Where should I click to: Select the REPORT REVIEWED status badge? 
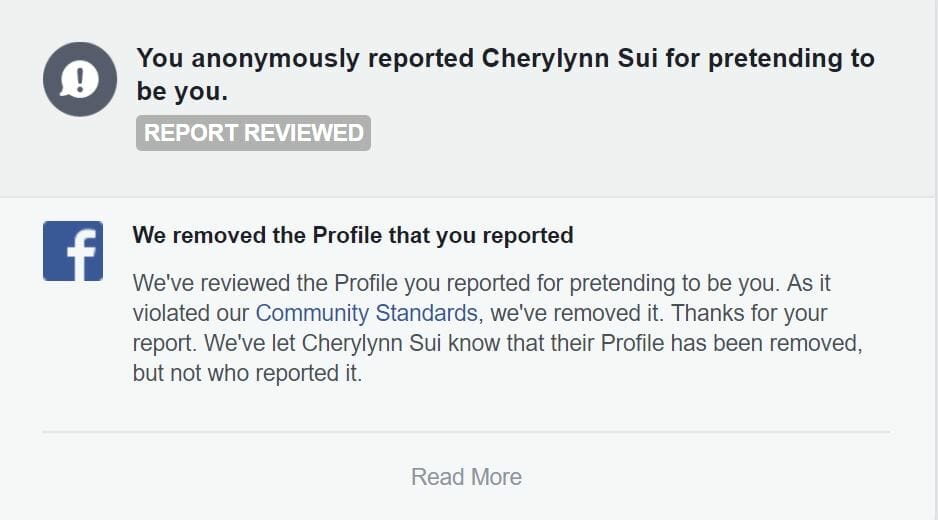tap(253, 133)
